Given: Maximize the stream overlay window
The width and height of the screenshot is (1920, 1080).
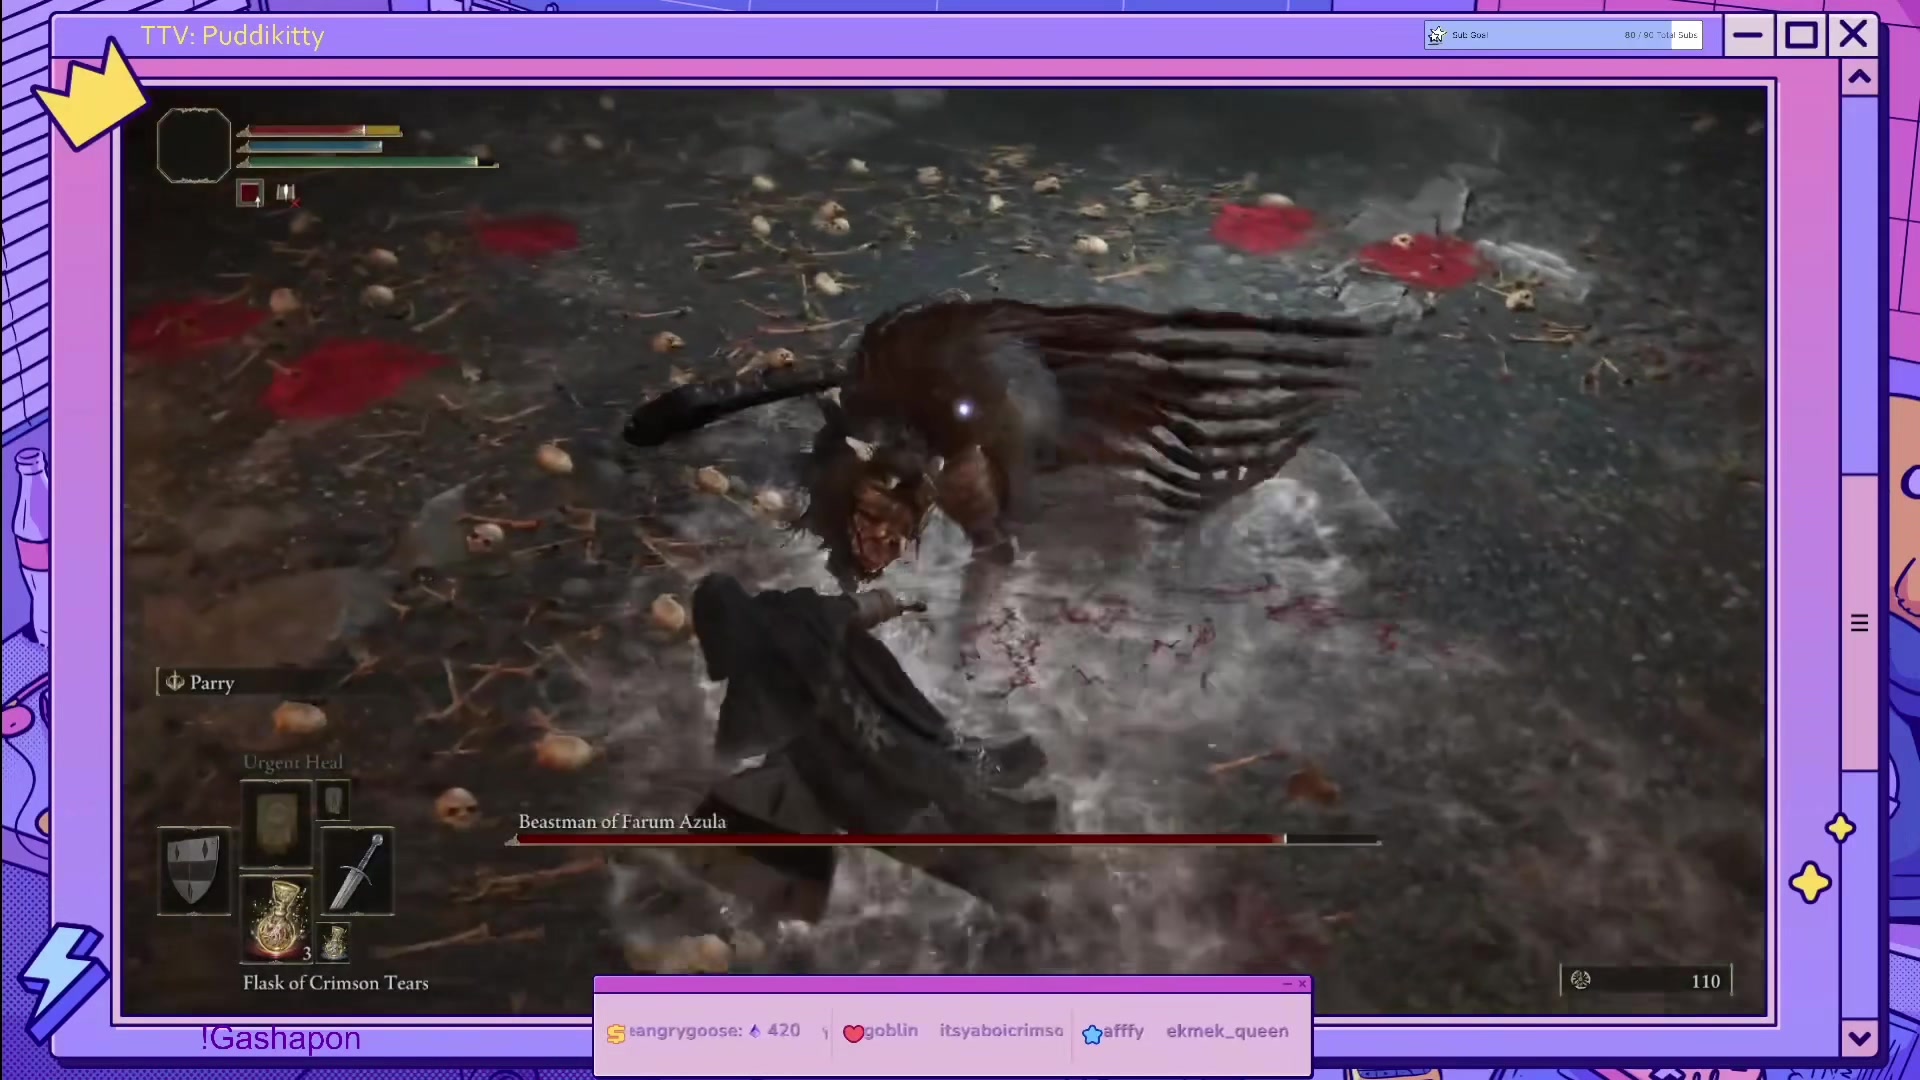Looking at the screenshot, I should coord(1801,36).
